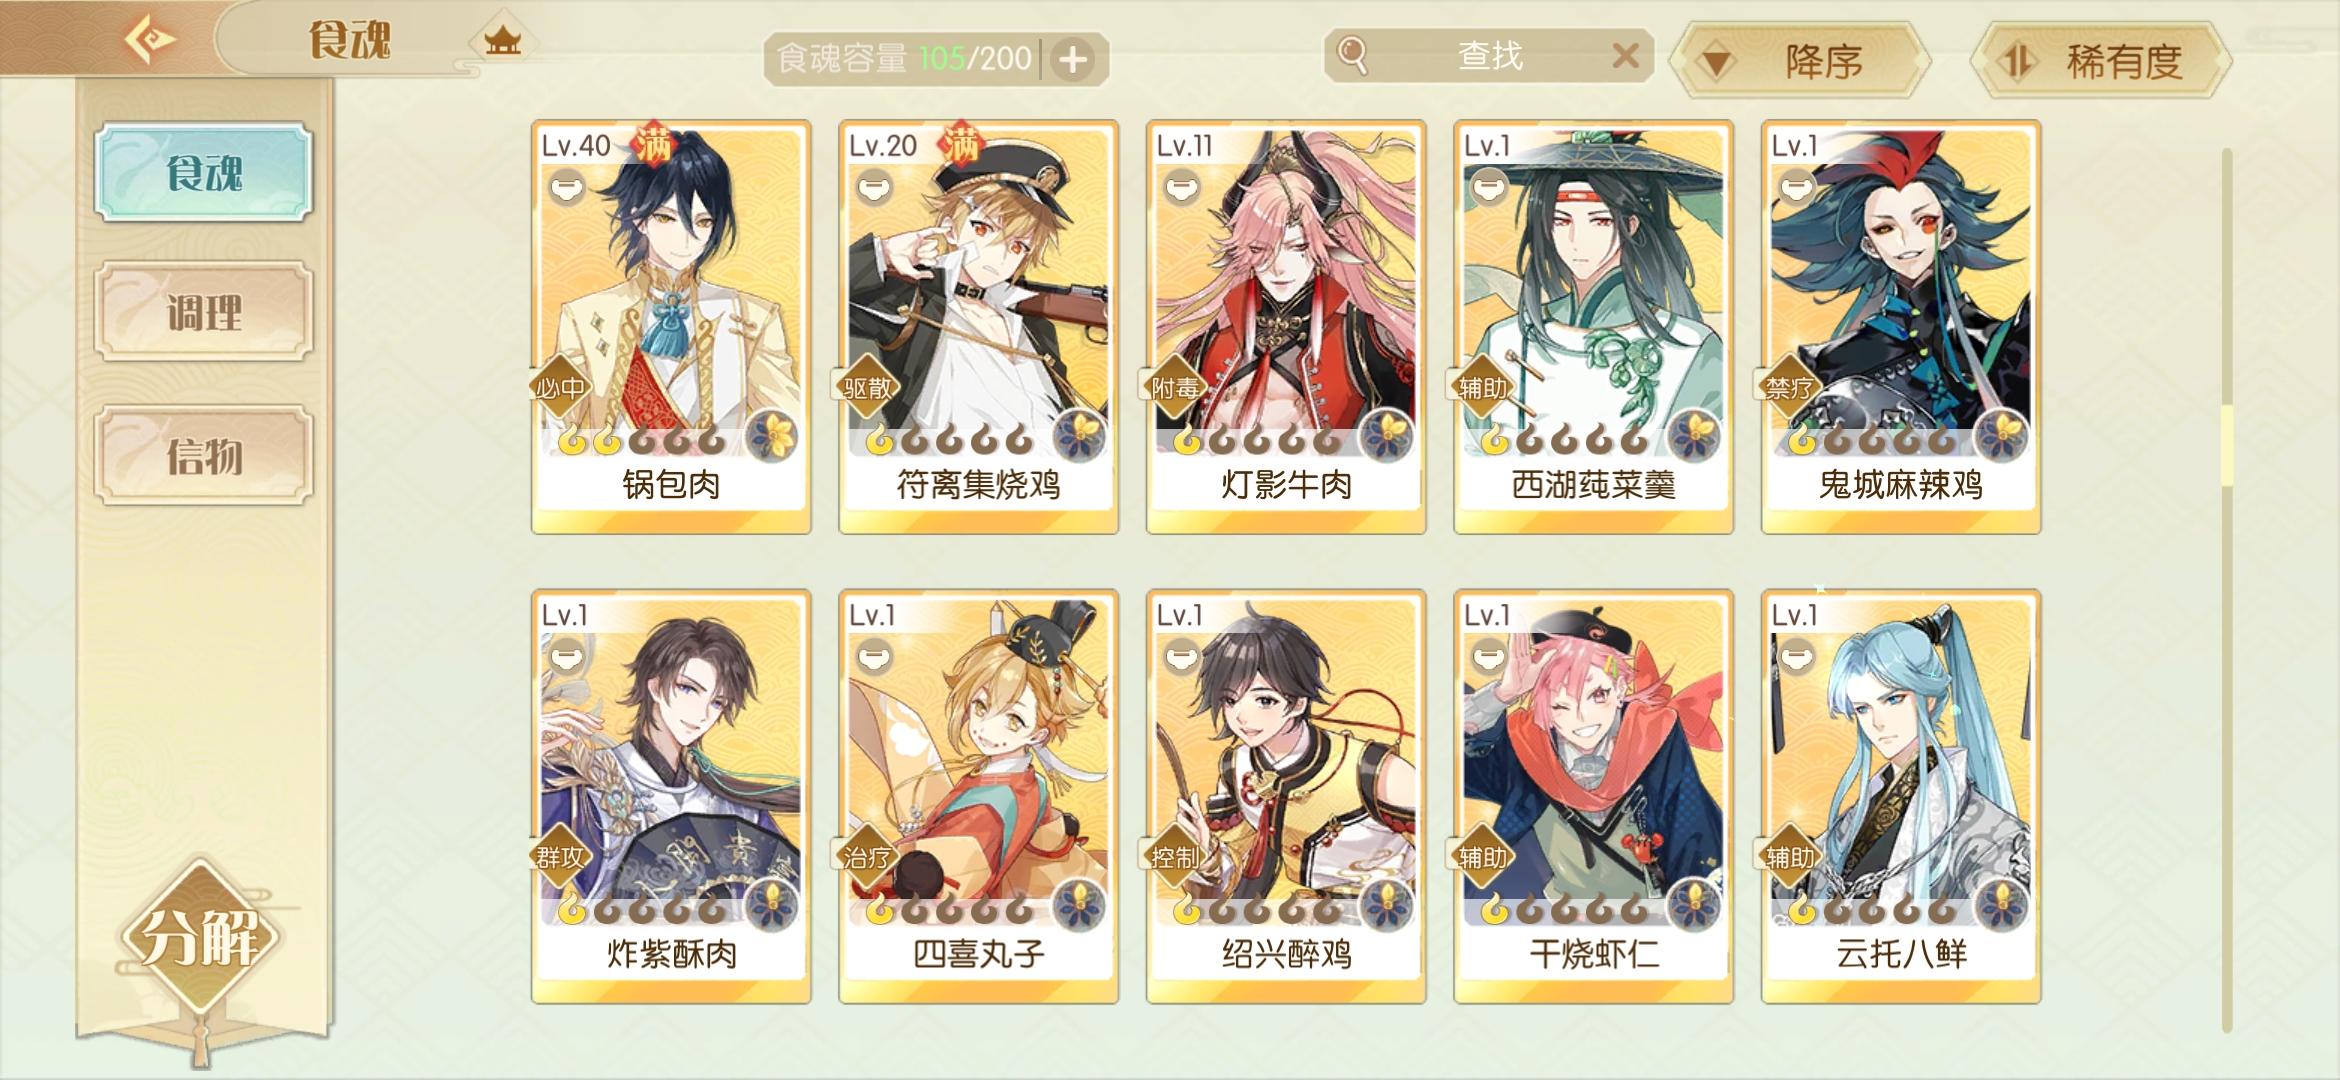Click the 查找 search field
Screen dimensions: 2340x1080
coord(1489,55)
